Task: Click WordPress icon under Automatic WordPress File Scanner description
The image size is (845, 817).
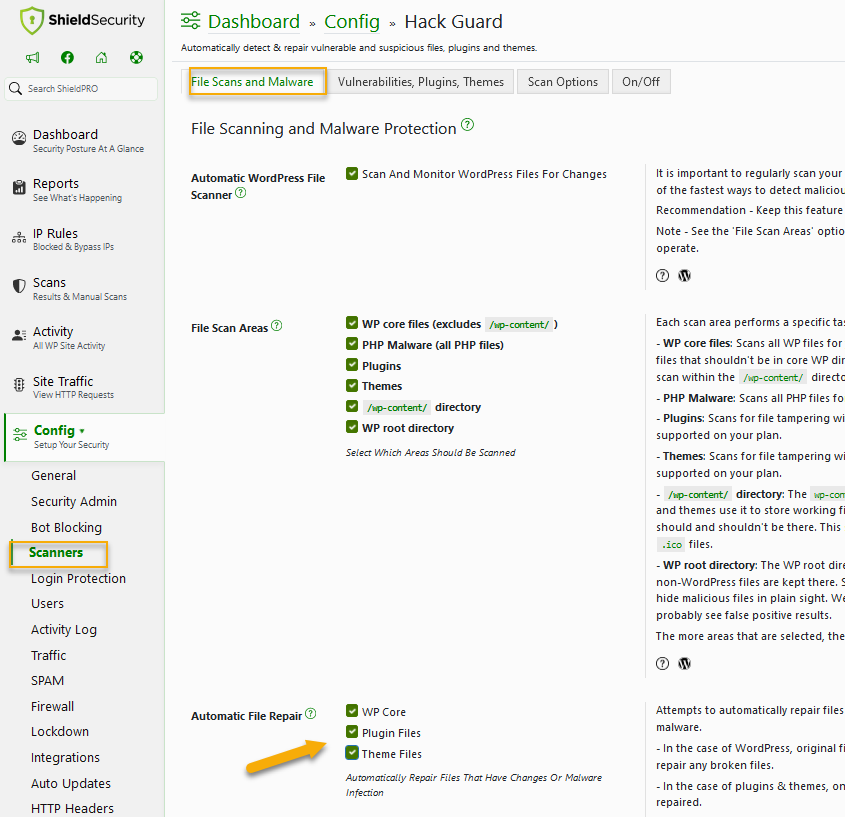Action: pos(684,276)
